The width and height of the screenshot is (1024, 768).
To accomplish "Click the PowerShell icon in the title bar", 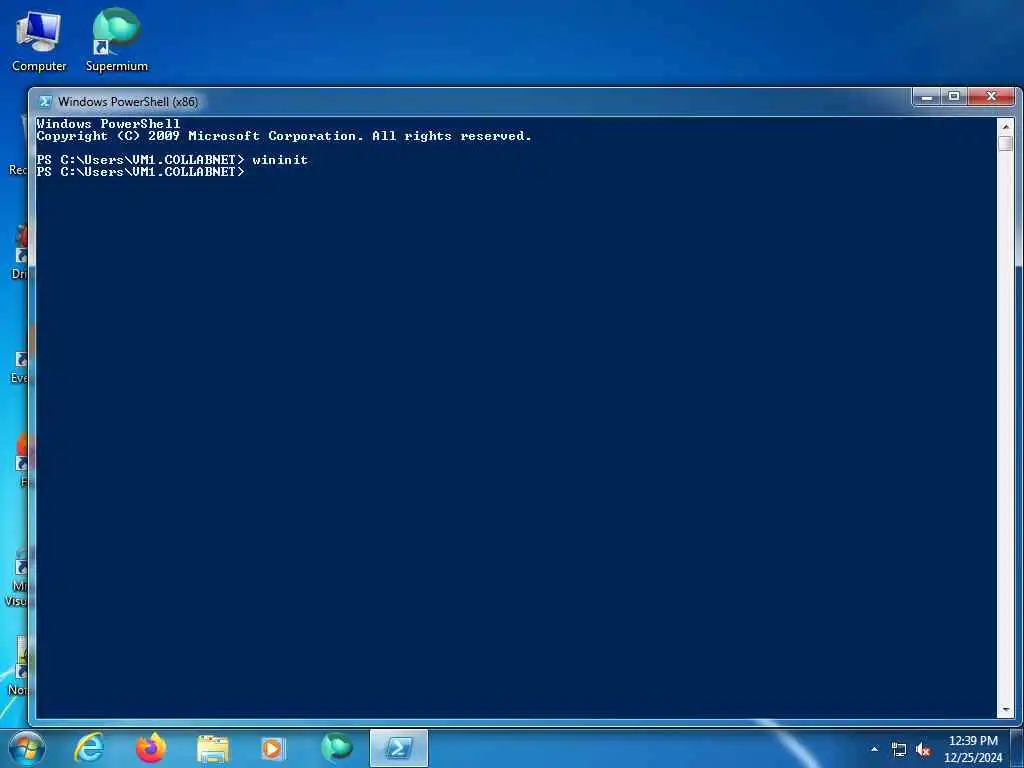I will pos(45,101).
